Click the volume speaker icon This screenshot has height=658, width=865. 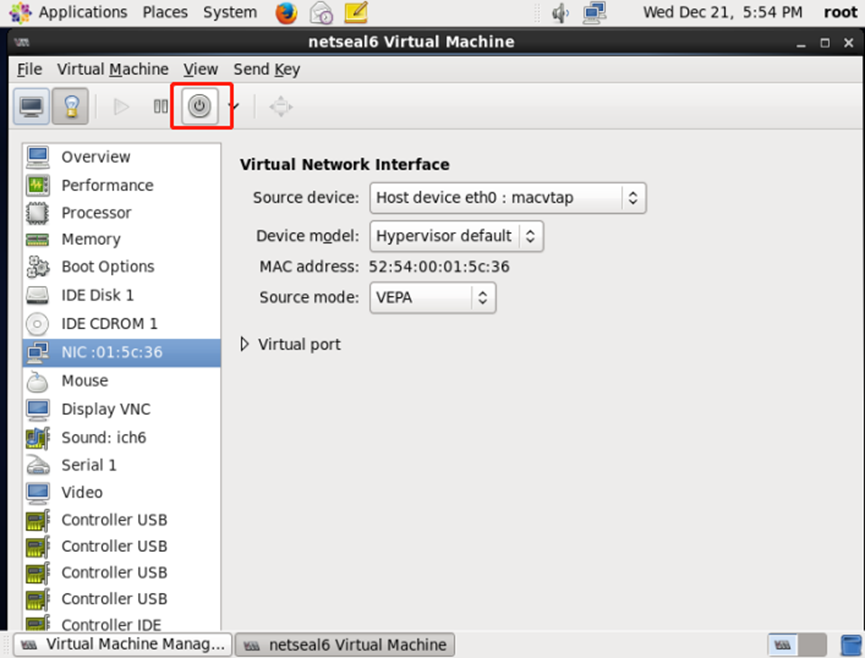point(560,13)
